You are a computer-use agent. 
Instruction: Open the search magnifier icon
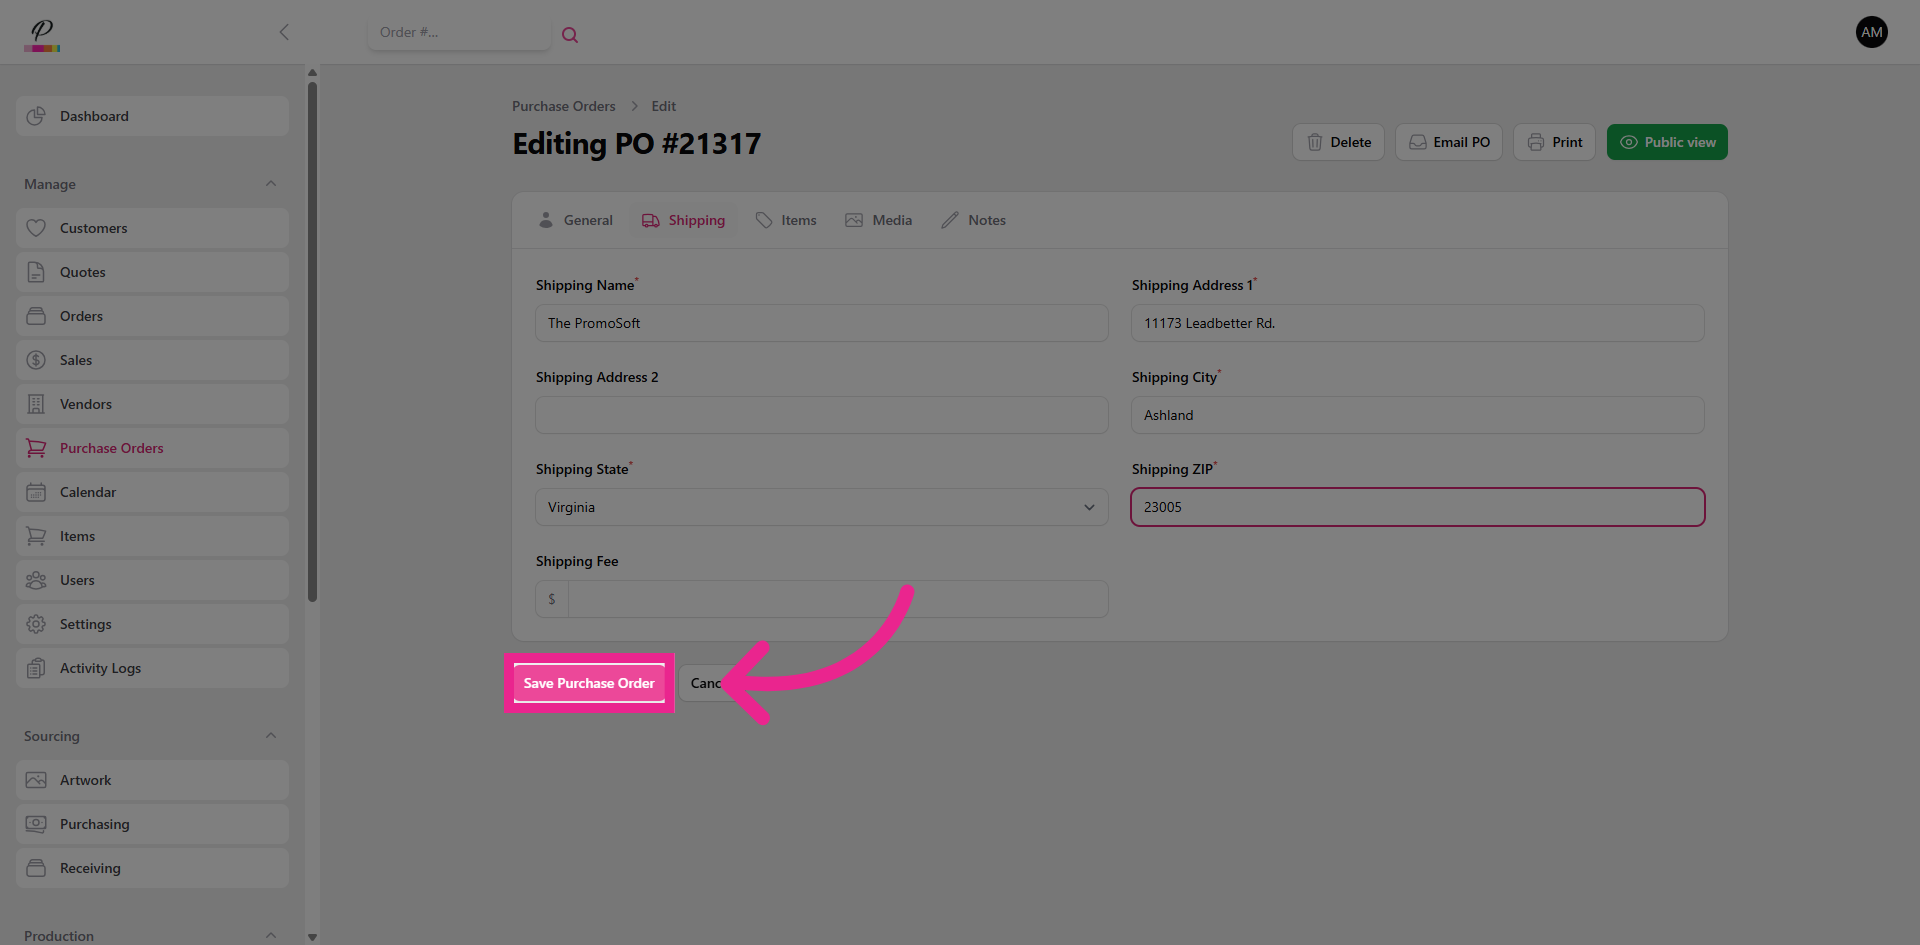pos(570,33)
